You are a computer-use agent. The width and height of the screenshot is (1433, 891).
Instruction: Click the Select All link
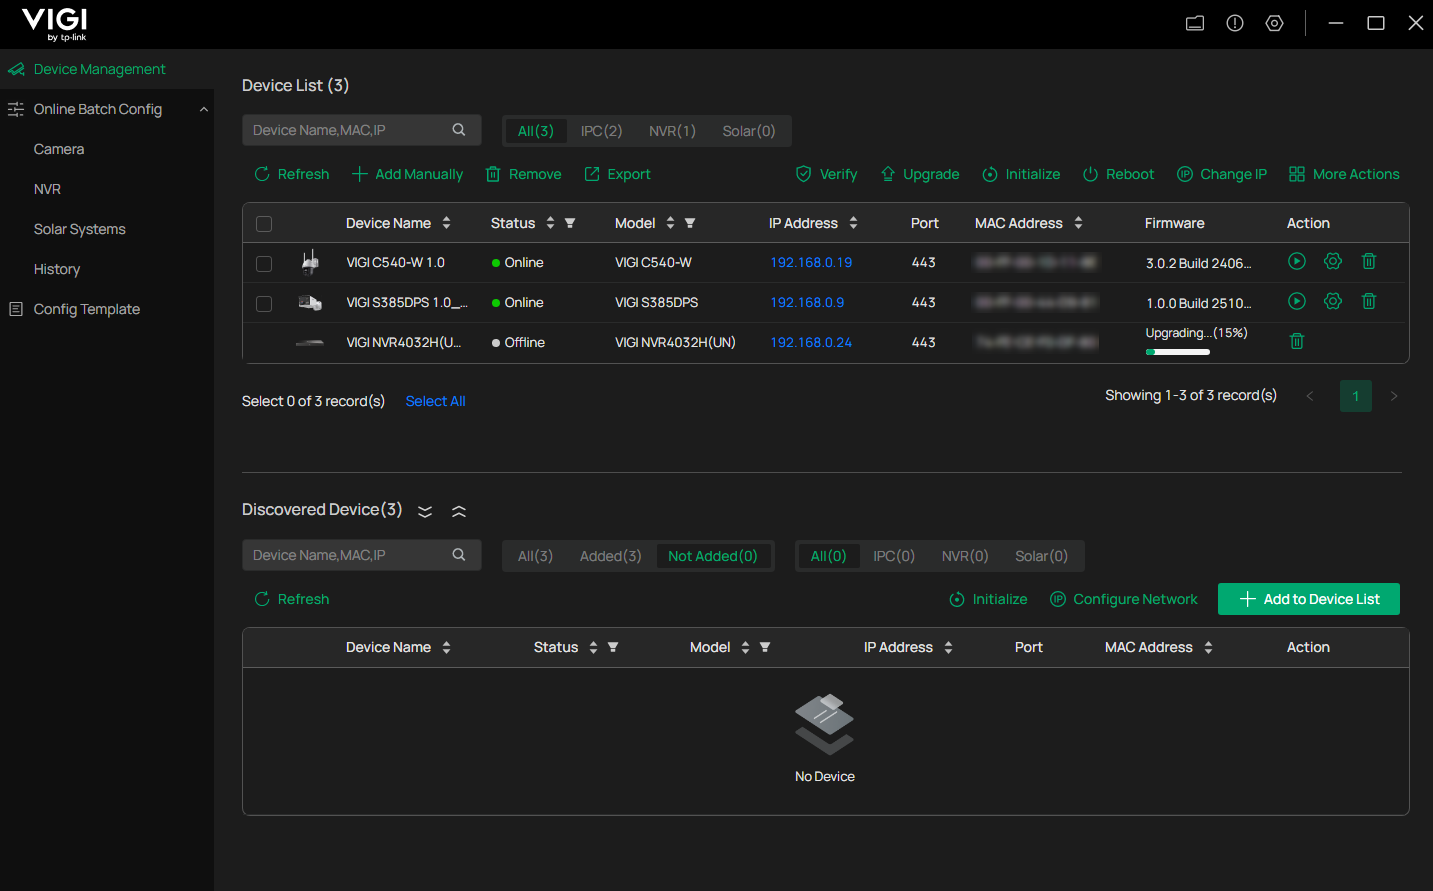coord(435,401)
